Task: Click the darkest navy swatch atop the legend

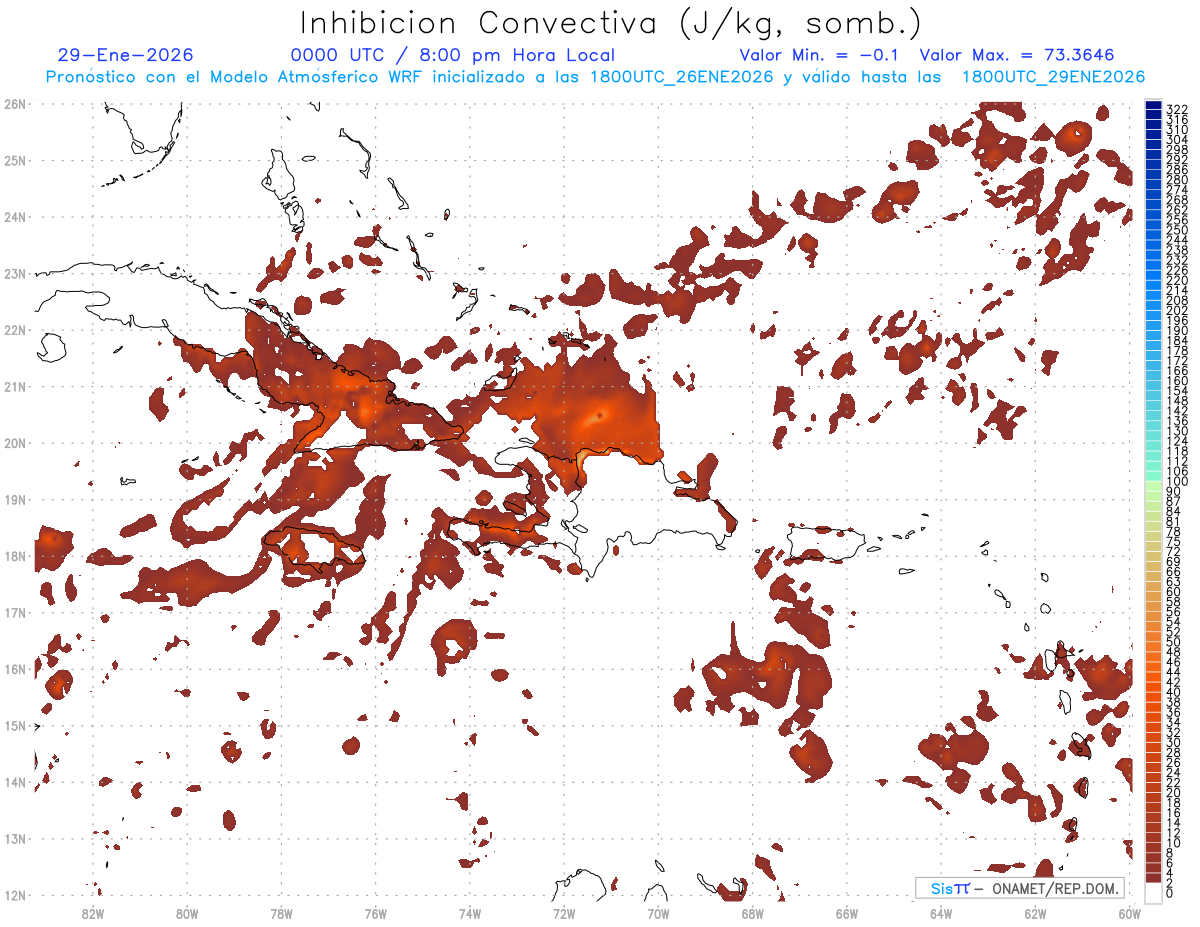Action: 1154,105
